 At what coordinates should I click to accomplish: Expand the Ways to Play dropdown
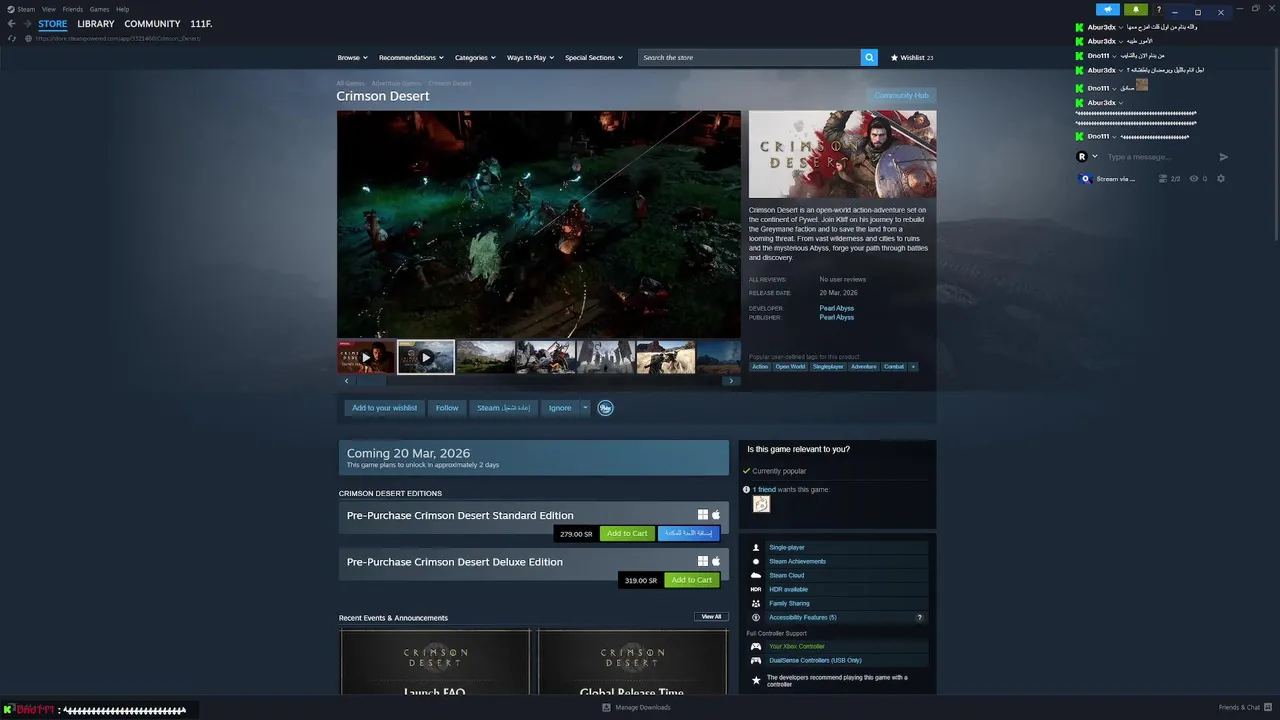[x=530, y=57]
